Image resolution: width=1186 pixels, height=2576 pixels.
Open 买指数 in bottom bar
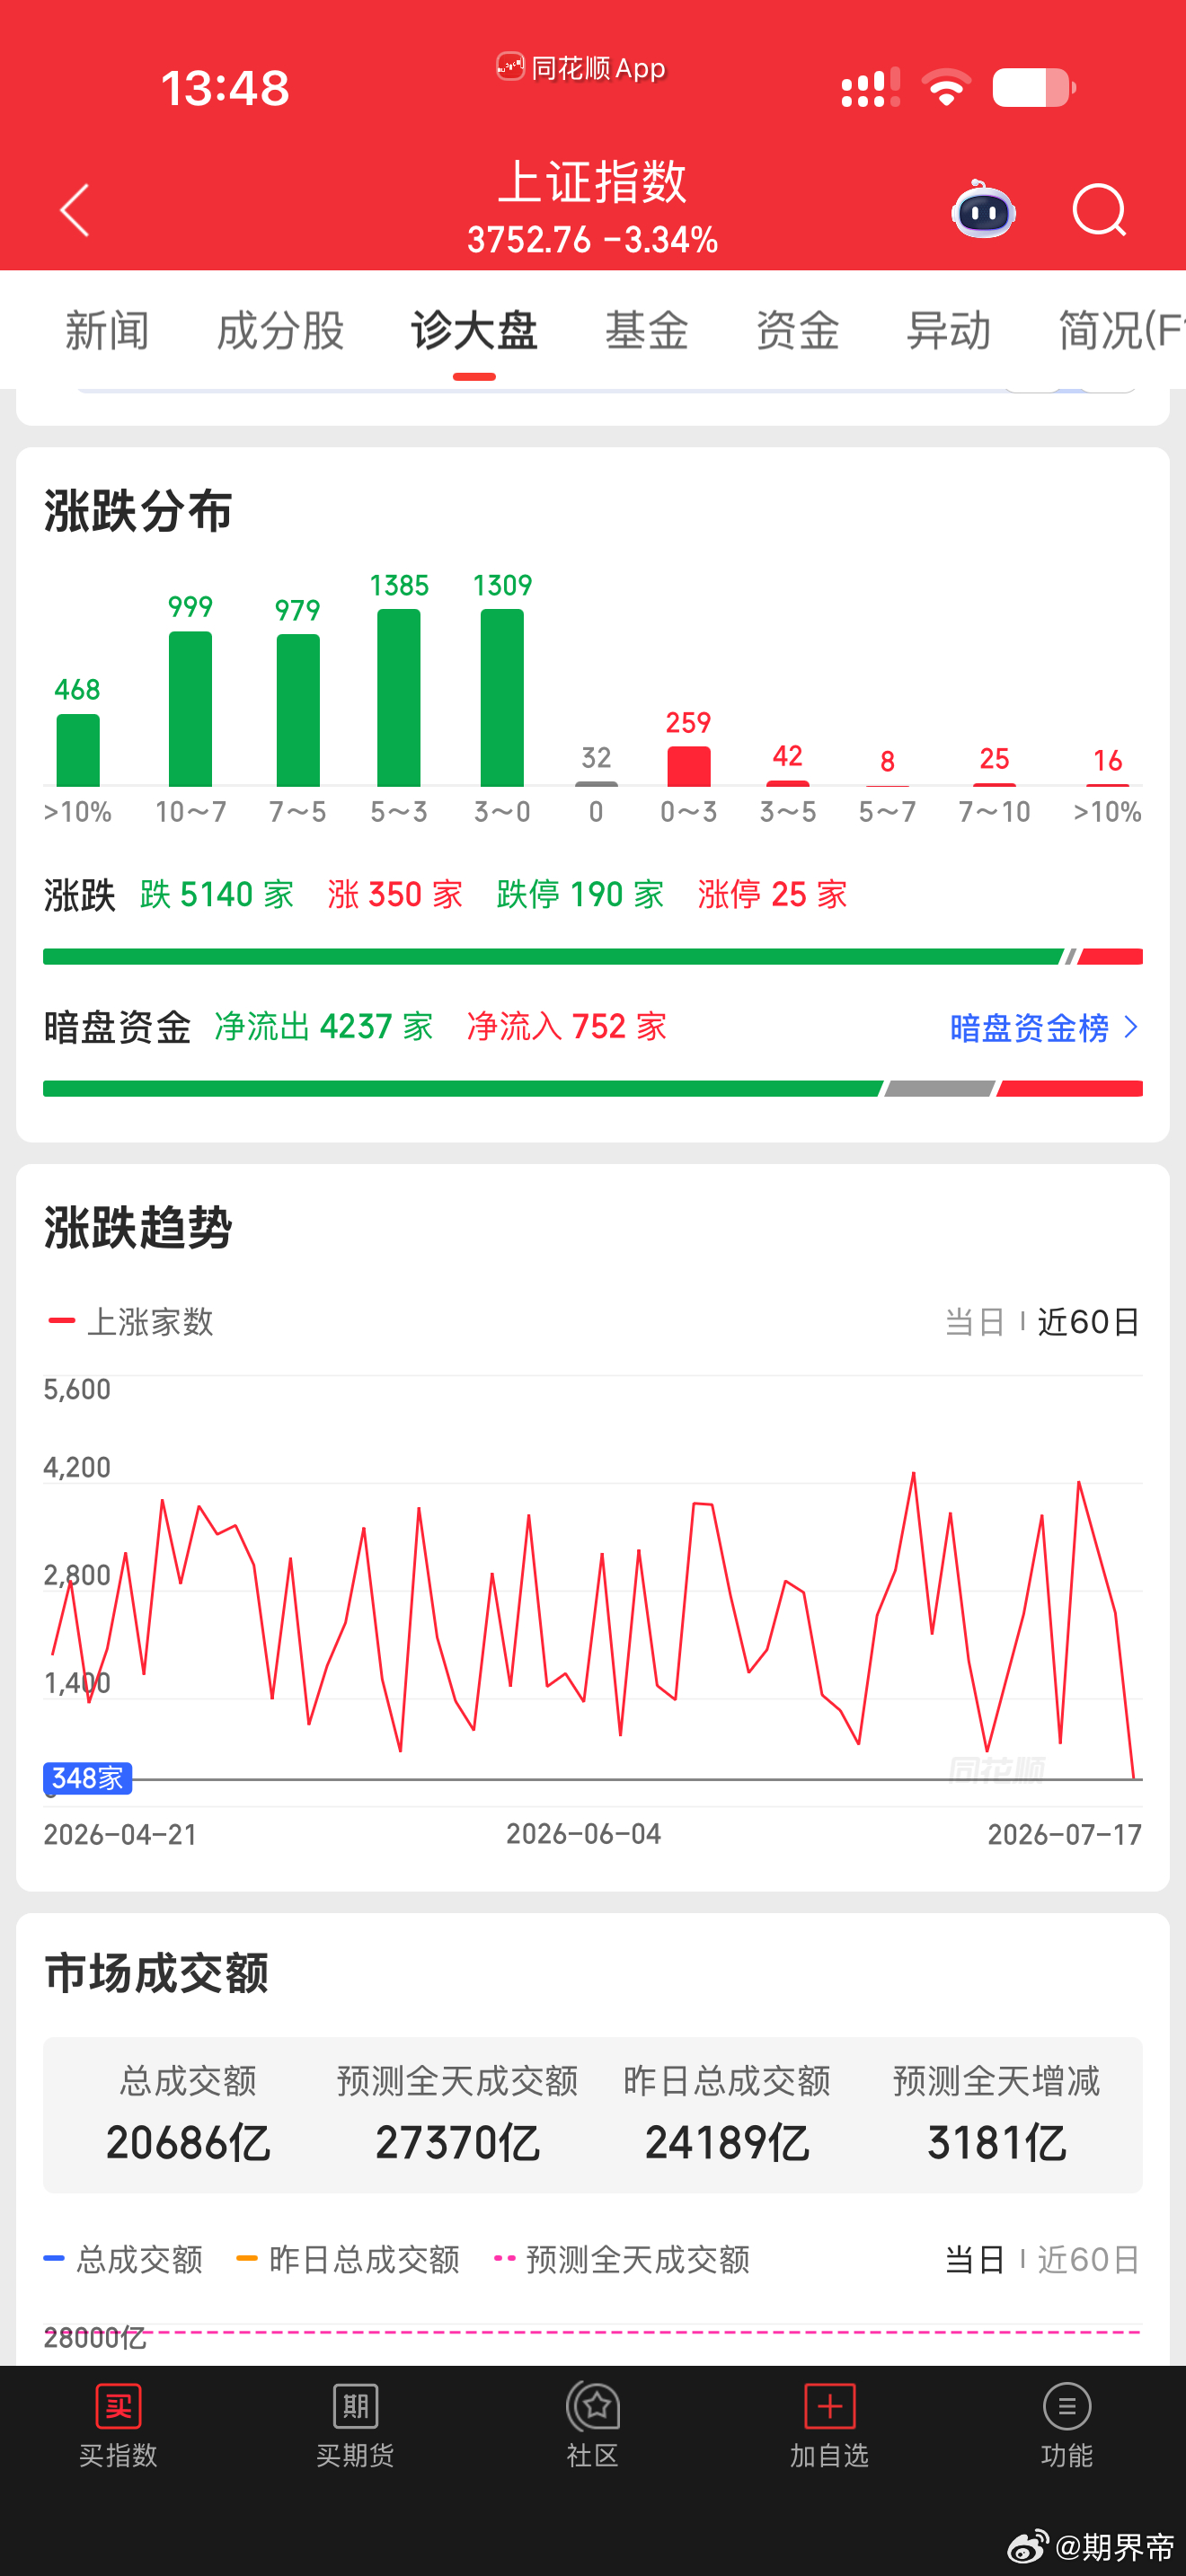pos(118,2424)
